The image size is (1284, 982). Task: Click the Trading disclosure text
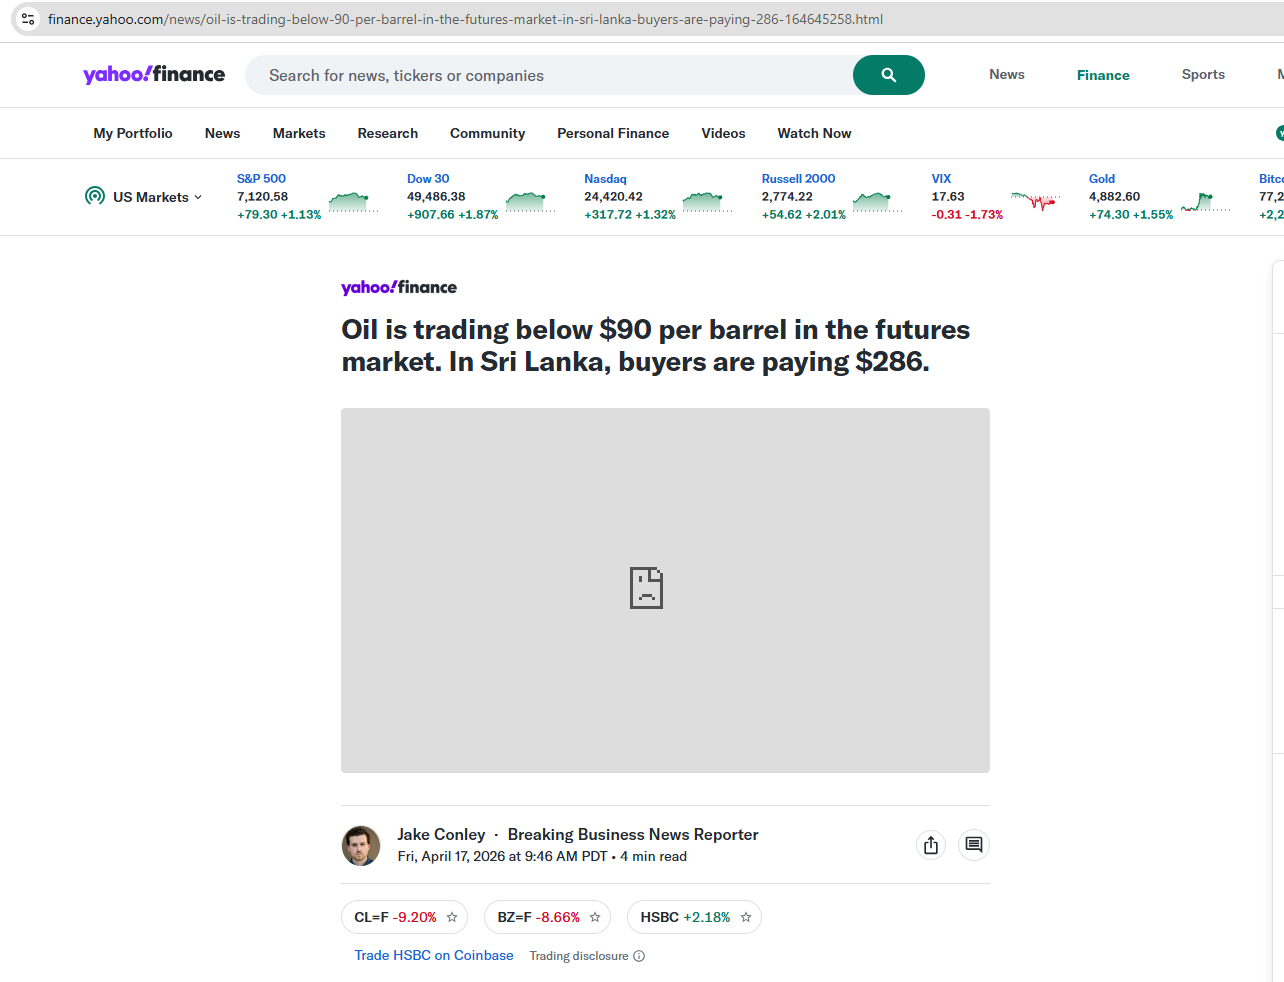(x=579, y=956)
